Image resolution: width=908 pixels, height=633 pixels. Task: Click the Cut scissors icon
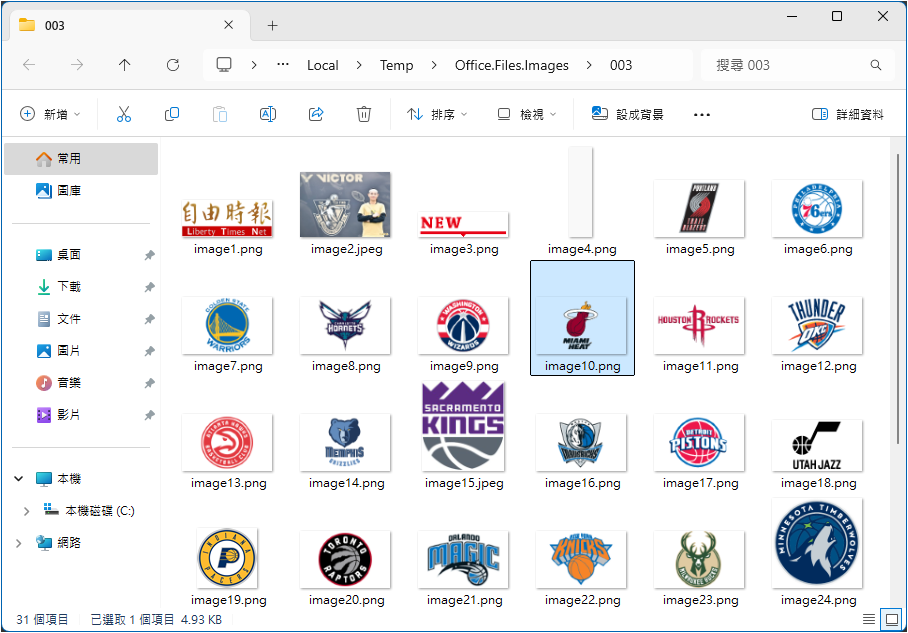click(124, 114)
